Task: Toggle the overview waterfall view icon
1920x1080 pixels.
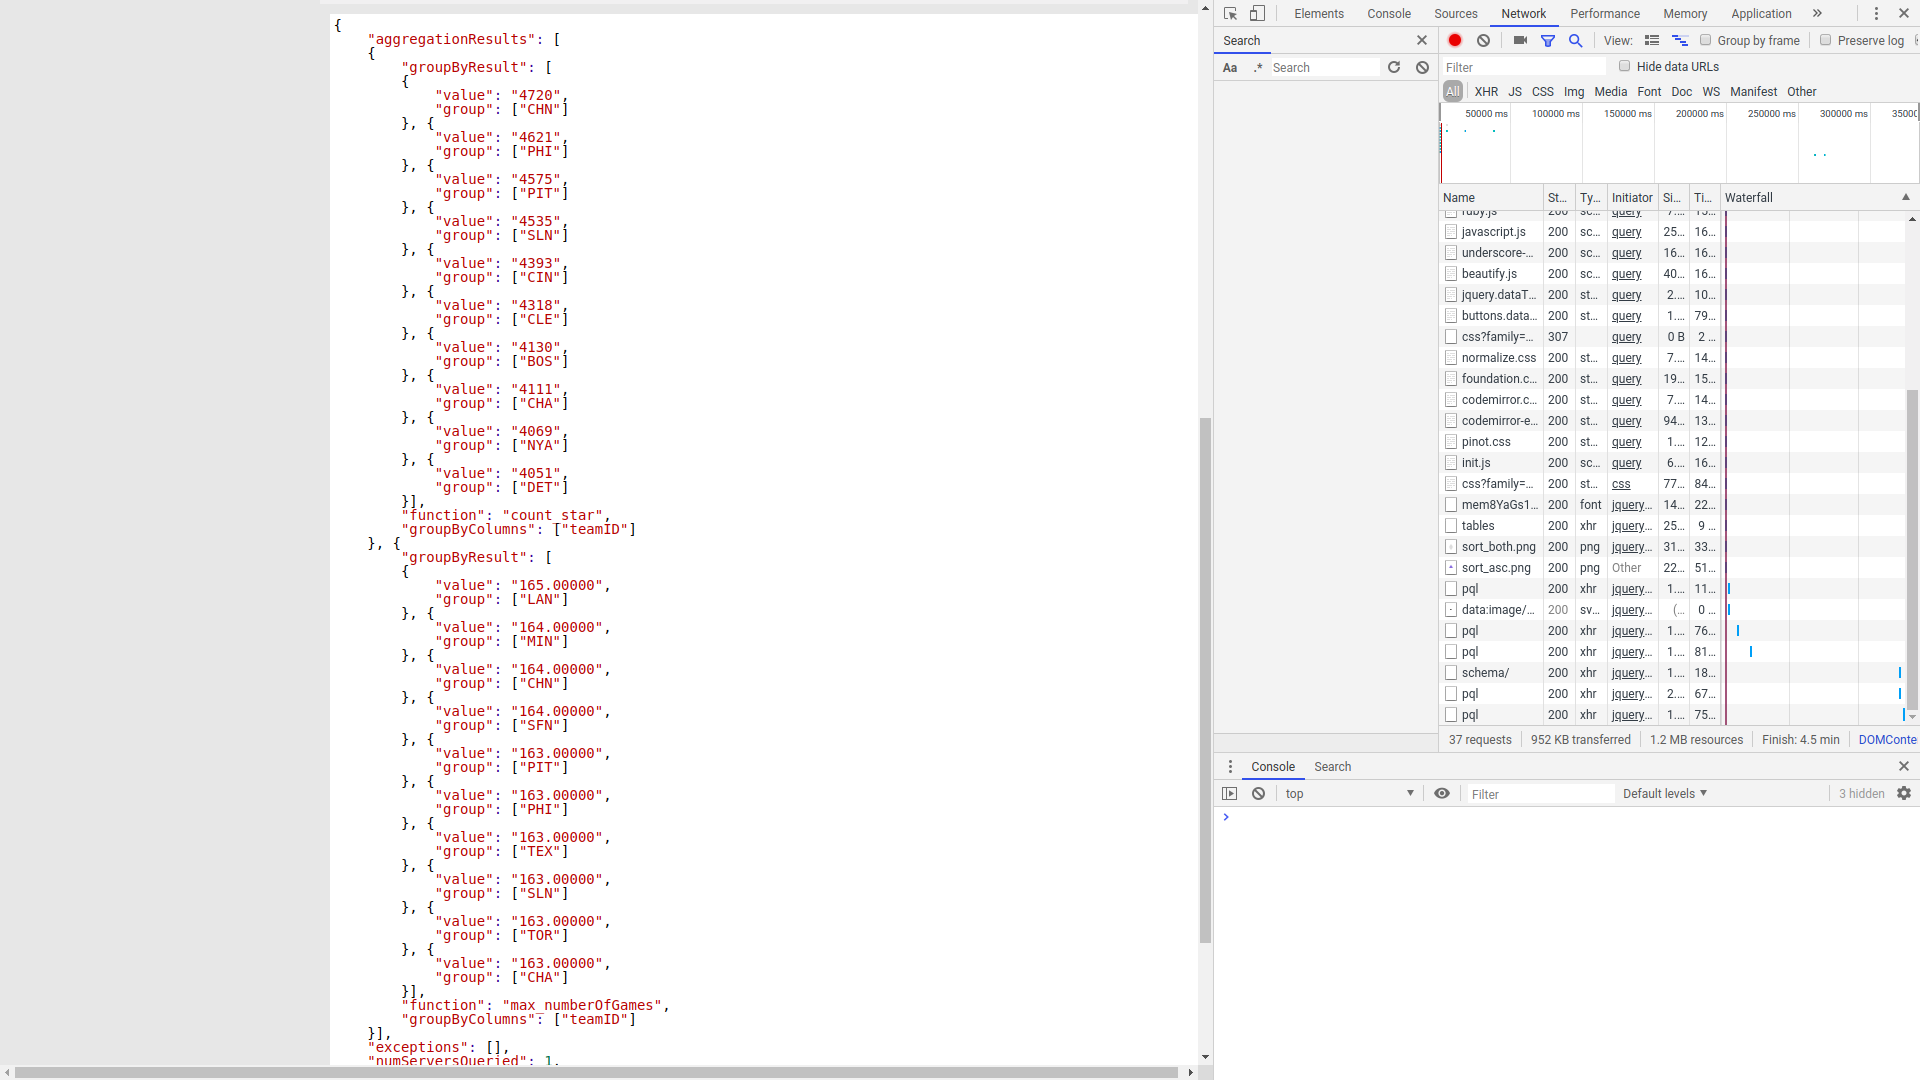Action: (1680, 40)
